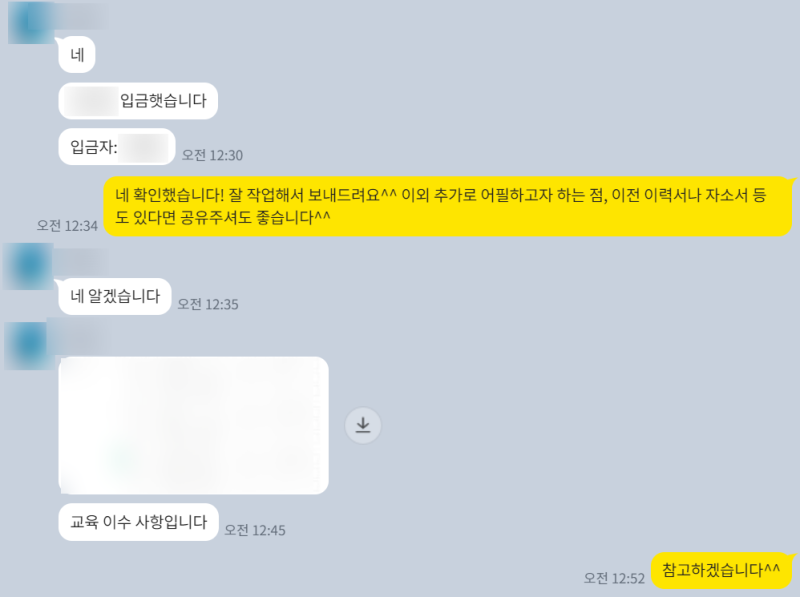Click the '오전 12:34' timestamp
The image size is (800, 597).
pos(67,226)
